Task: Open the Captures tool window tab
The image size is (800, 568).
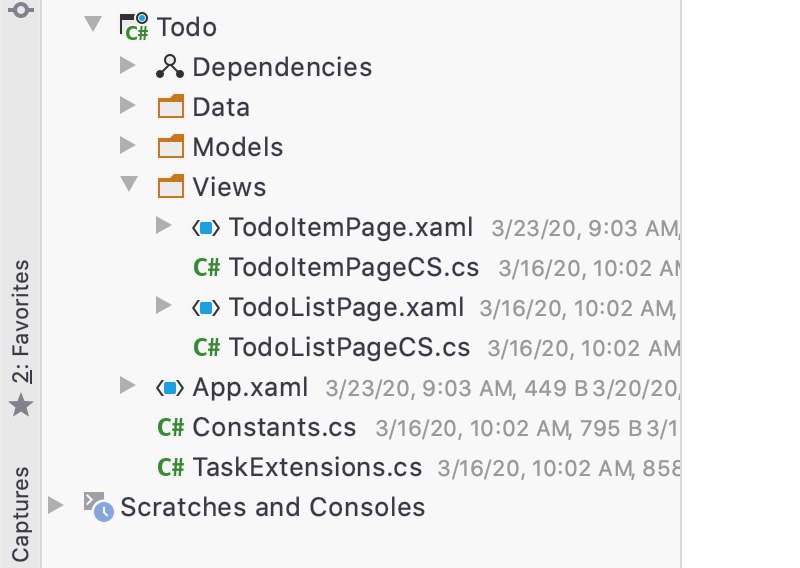Action: point(21,514)
